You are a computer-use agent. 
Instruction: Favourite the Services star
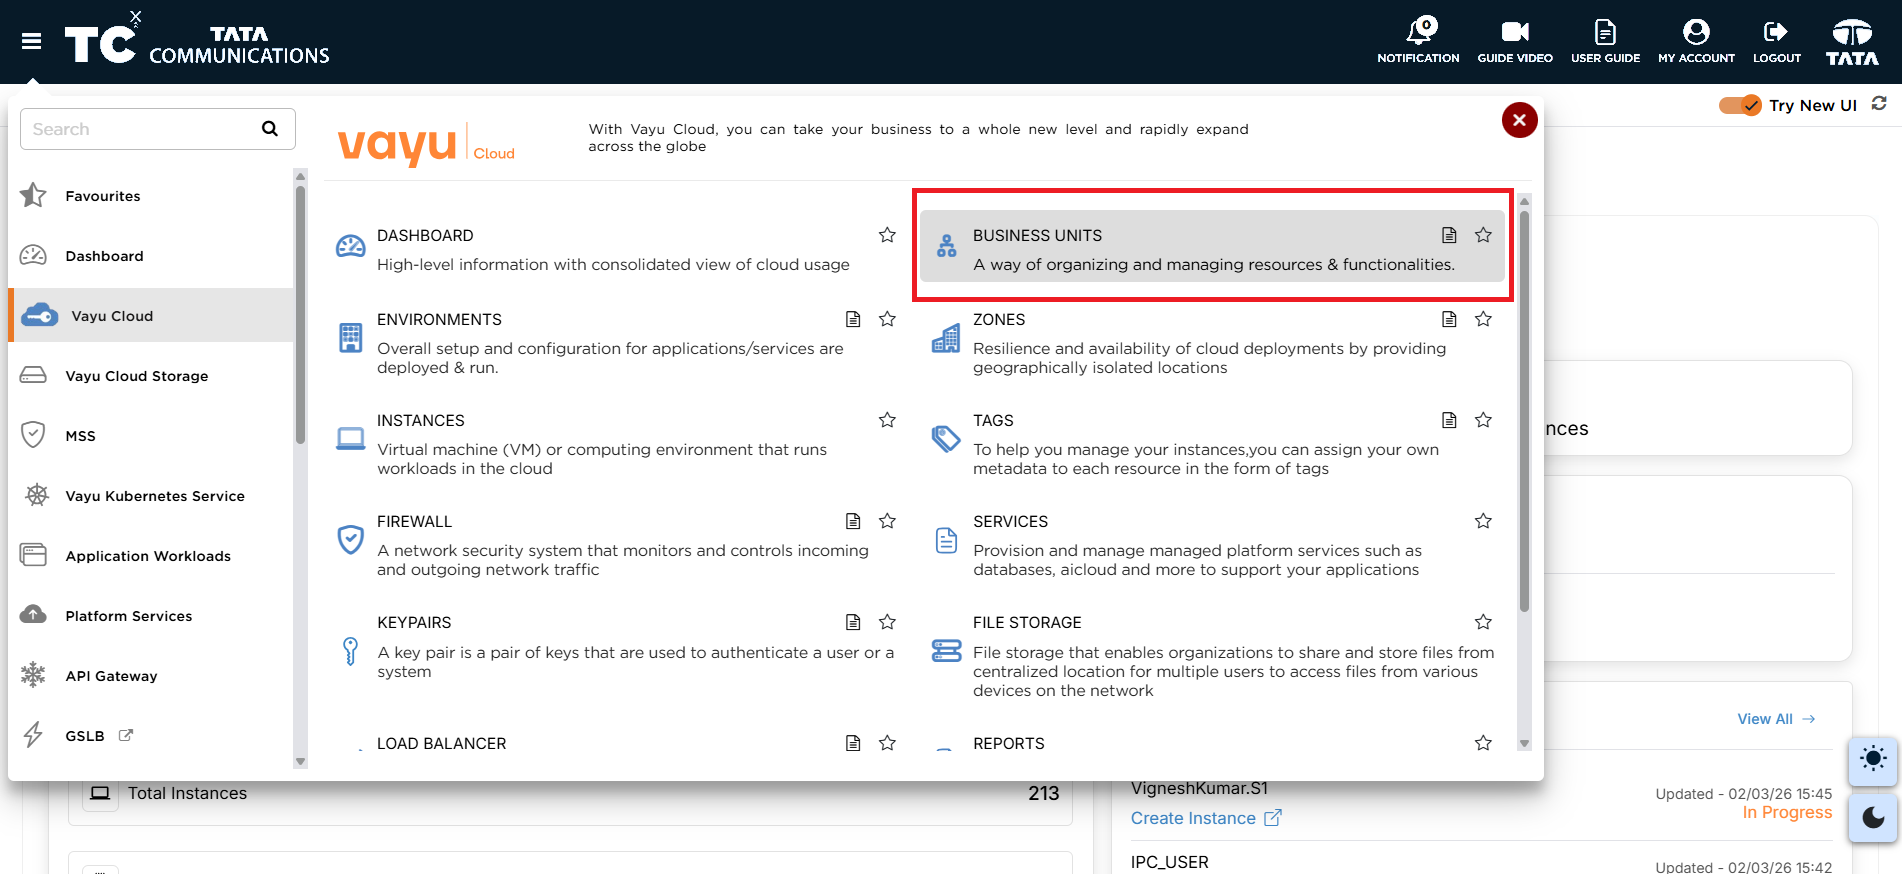pyautogui.click(x=1483, y=521)
